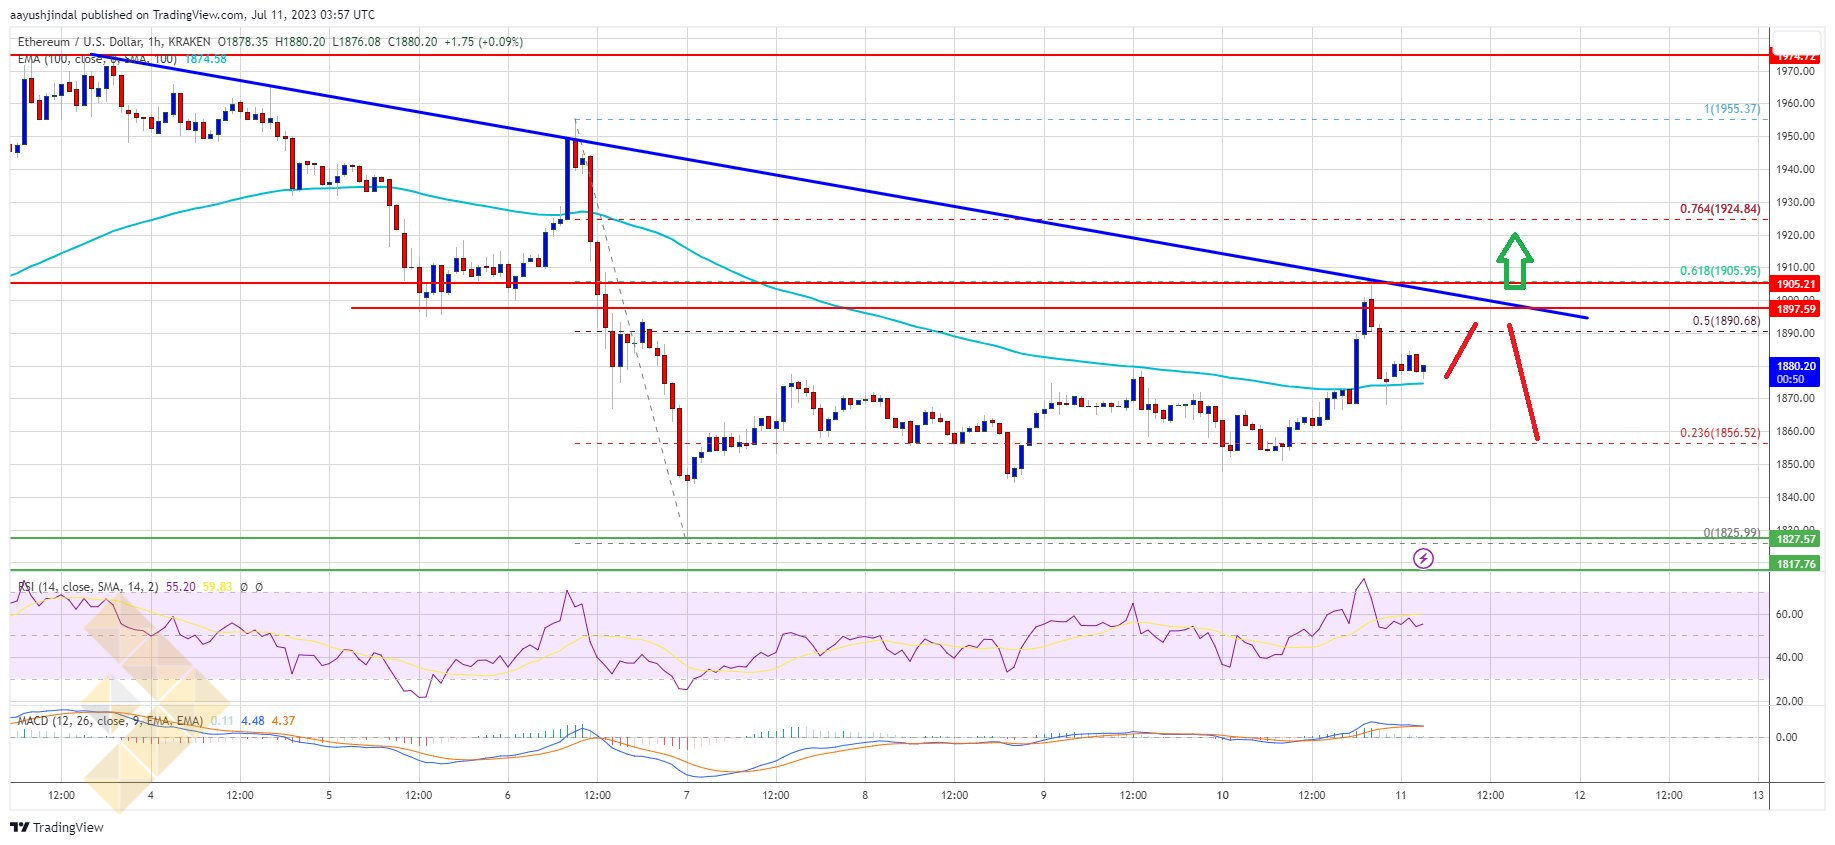Click the green 1817.76 price axis tag
The image size is (1835, 845).
click(1796, 564)
